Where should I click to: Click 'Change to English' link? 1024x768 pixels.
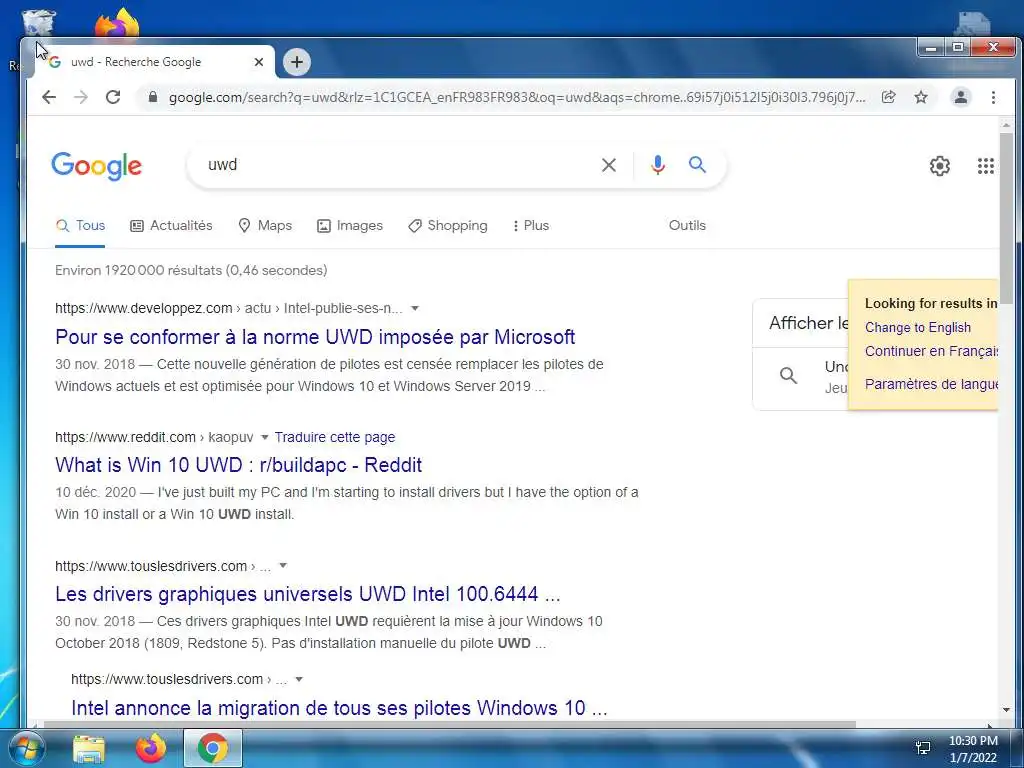point(918,327)
